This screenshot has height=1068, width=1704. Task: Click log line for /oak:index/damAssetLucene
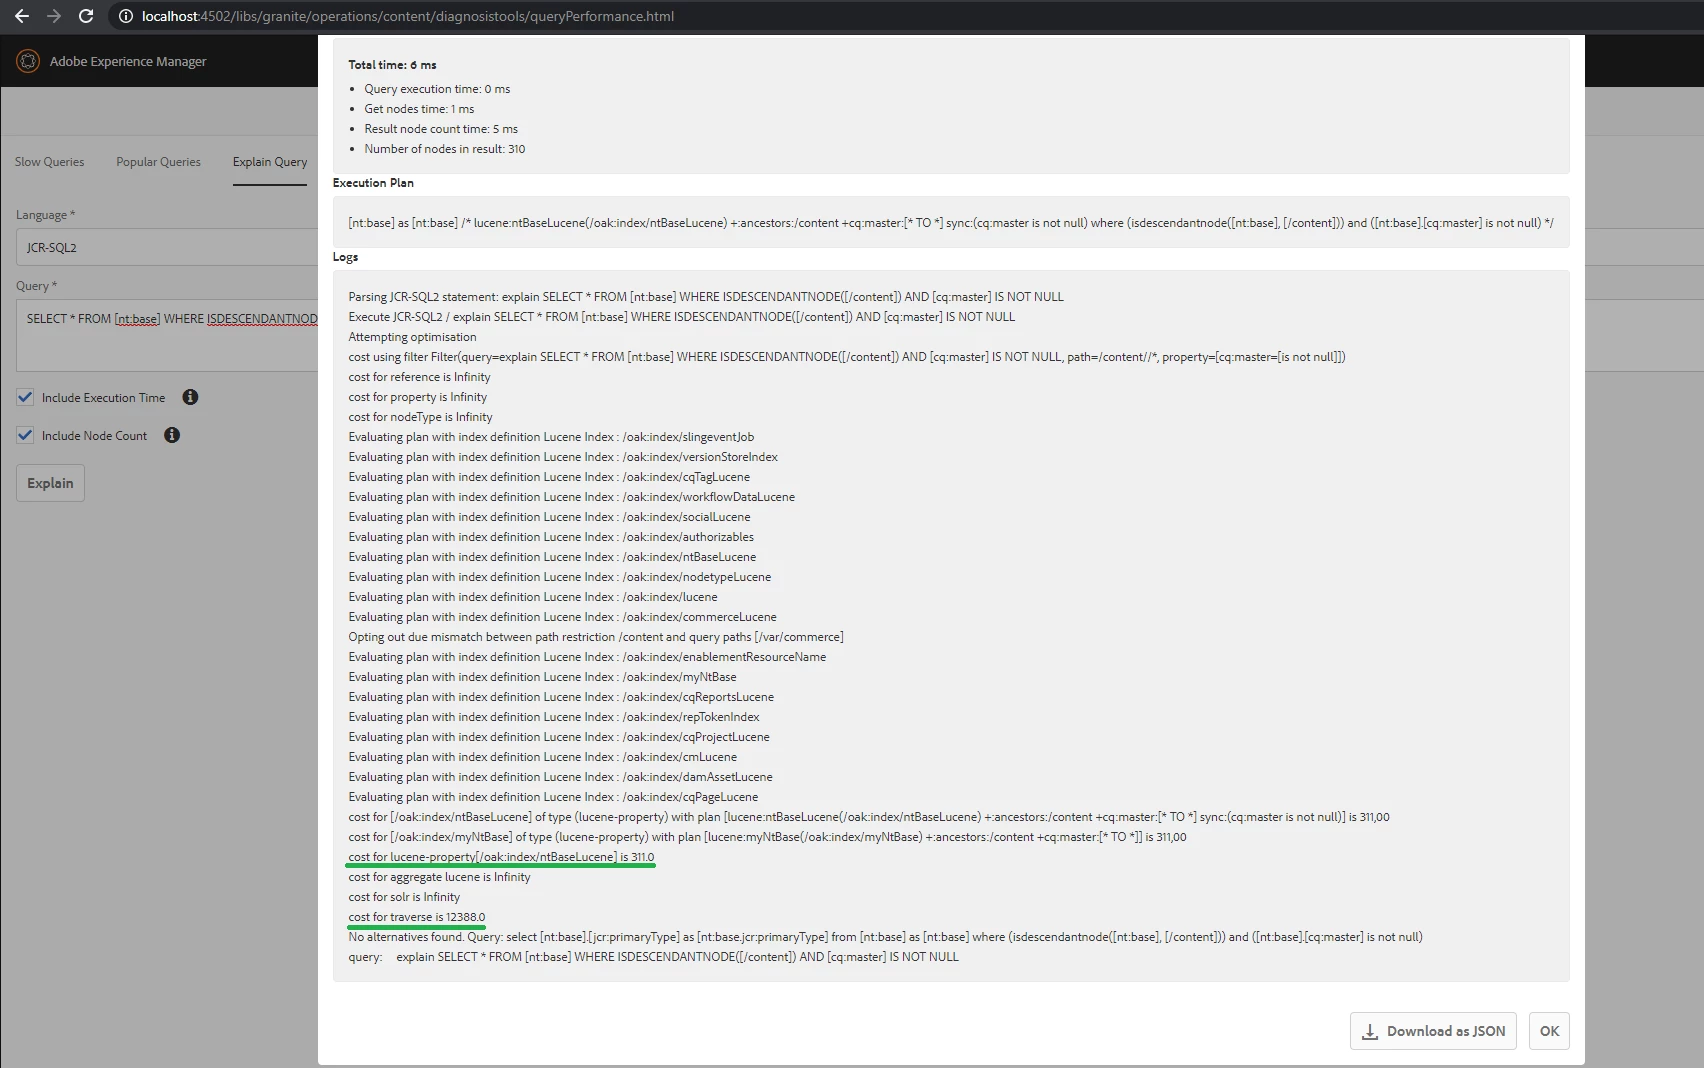(x=560, y=777)
